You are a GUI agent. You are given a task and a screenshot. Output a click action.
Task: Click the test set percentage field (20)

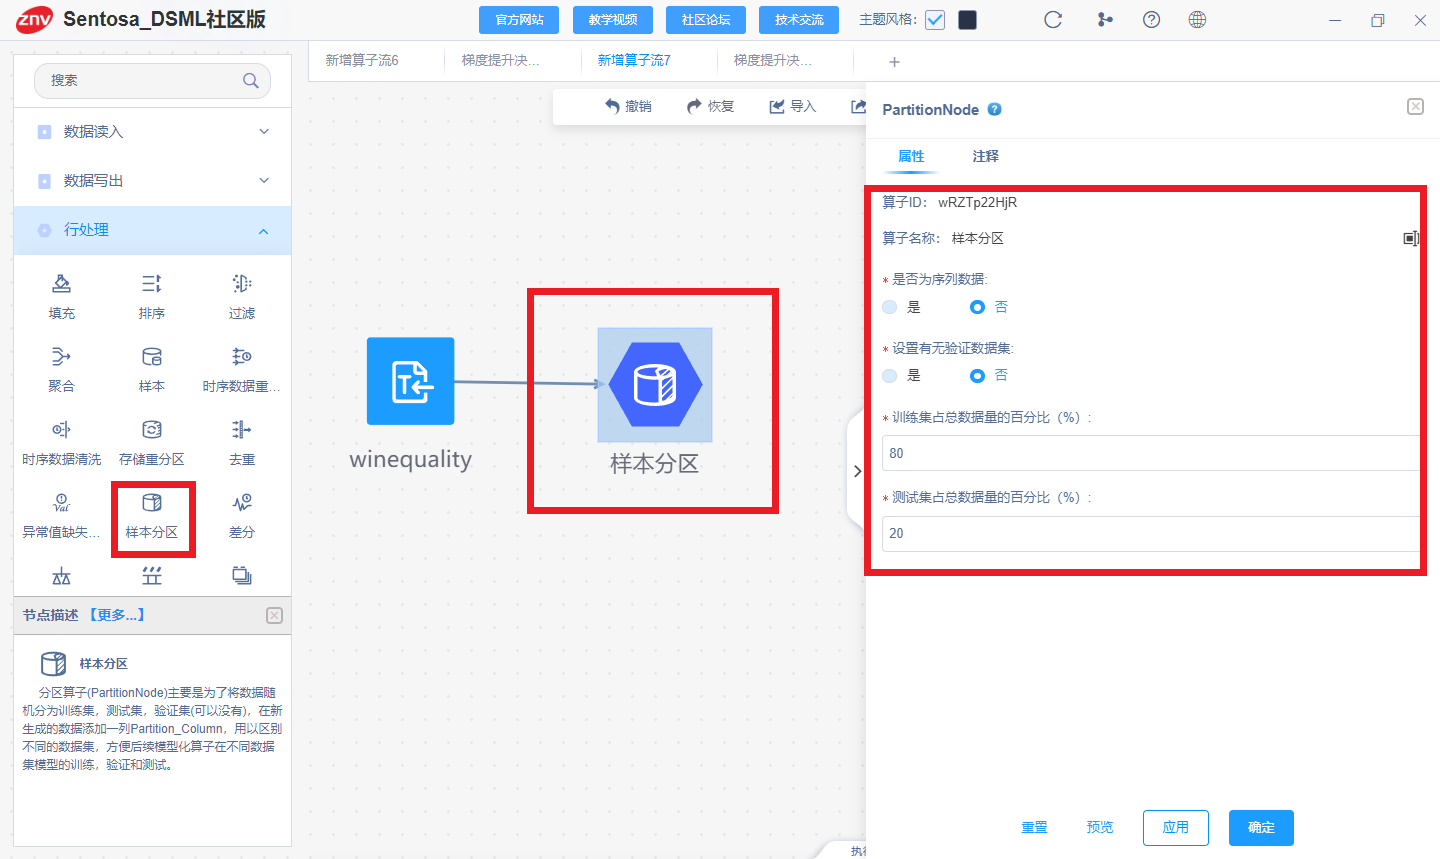pos(1151,534)
